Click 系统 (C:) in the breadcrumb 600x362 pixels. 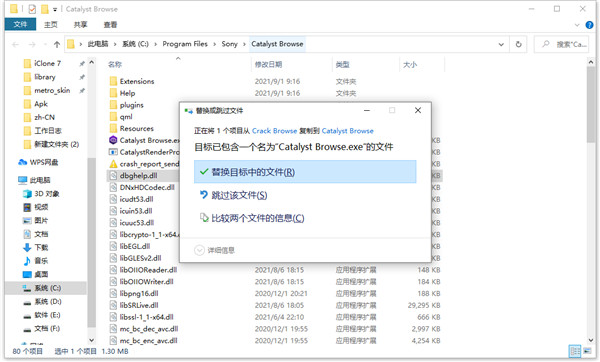(135, 44)
